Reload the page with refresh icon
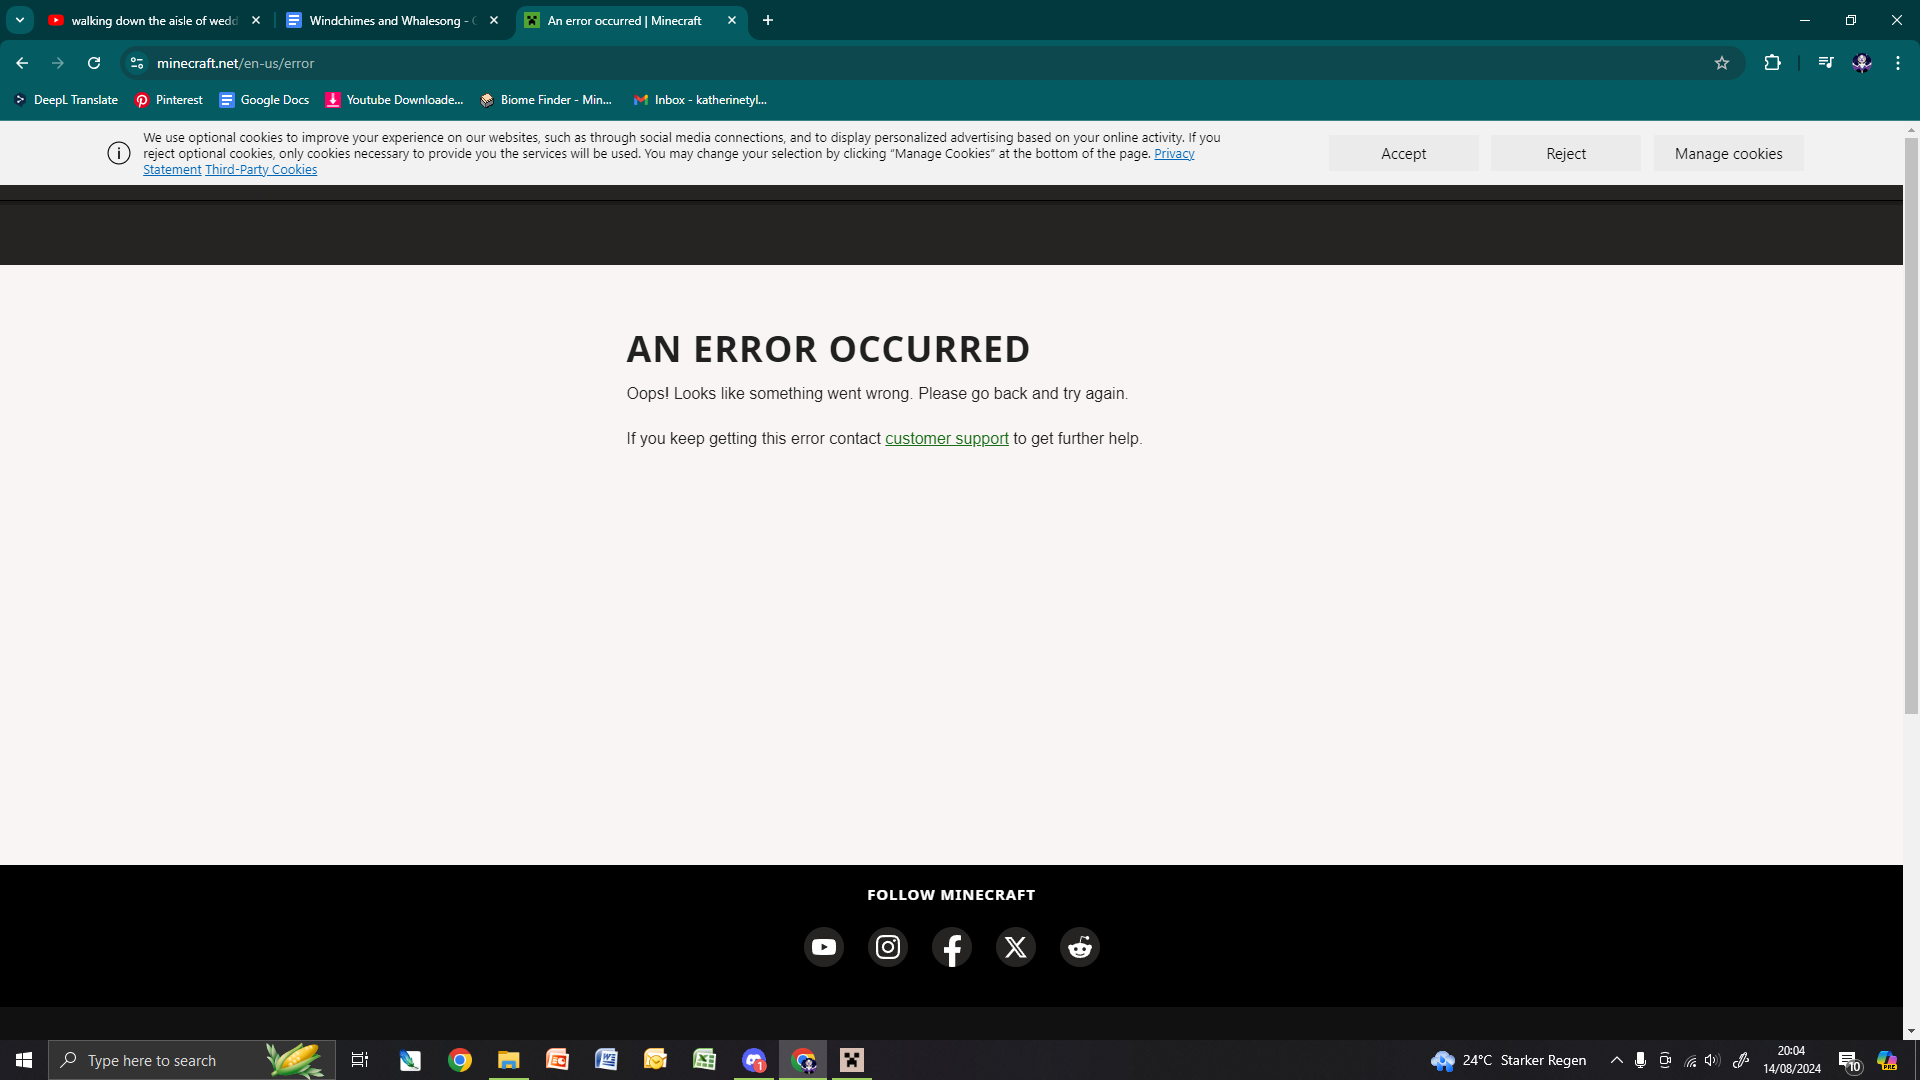This screenshot has height=1080, width=1920. [94, 63]
